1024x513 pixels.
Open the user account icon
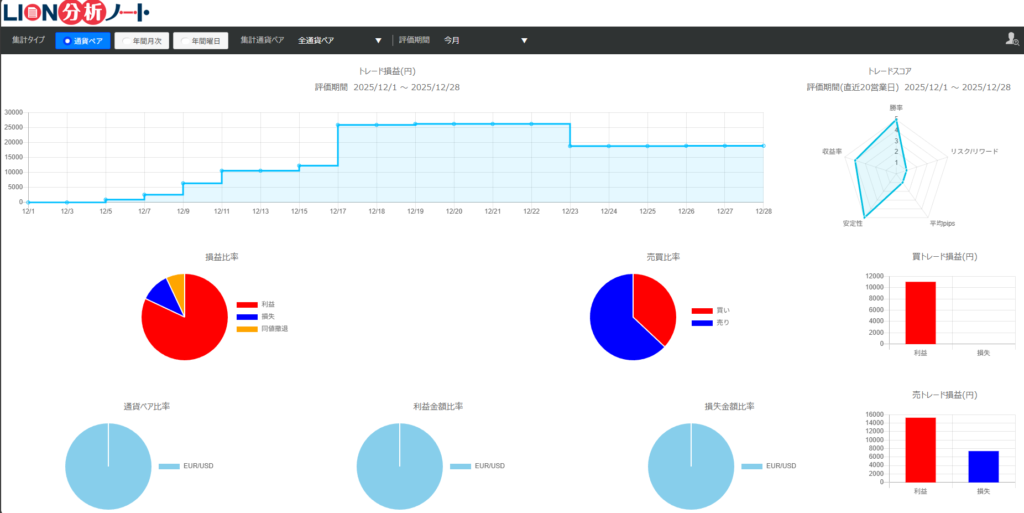(1010, 40)
